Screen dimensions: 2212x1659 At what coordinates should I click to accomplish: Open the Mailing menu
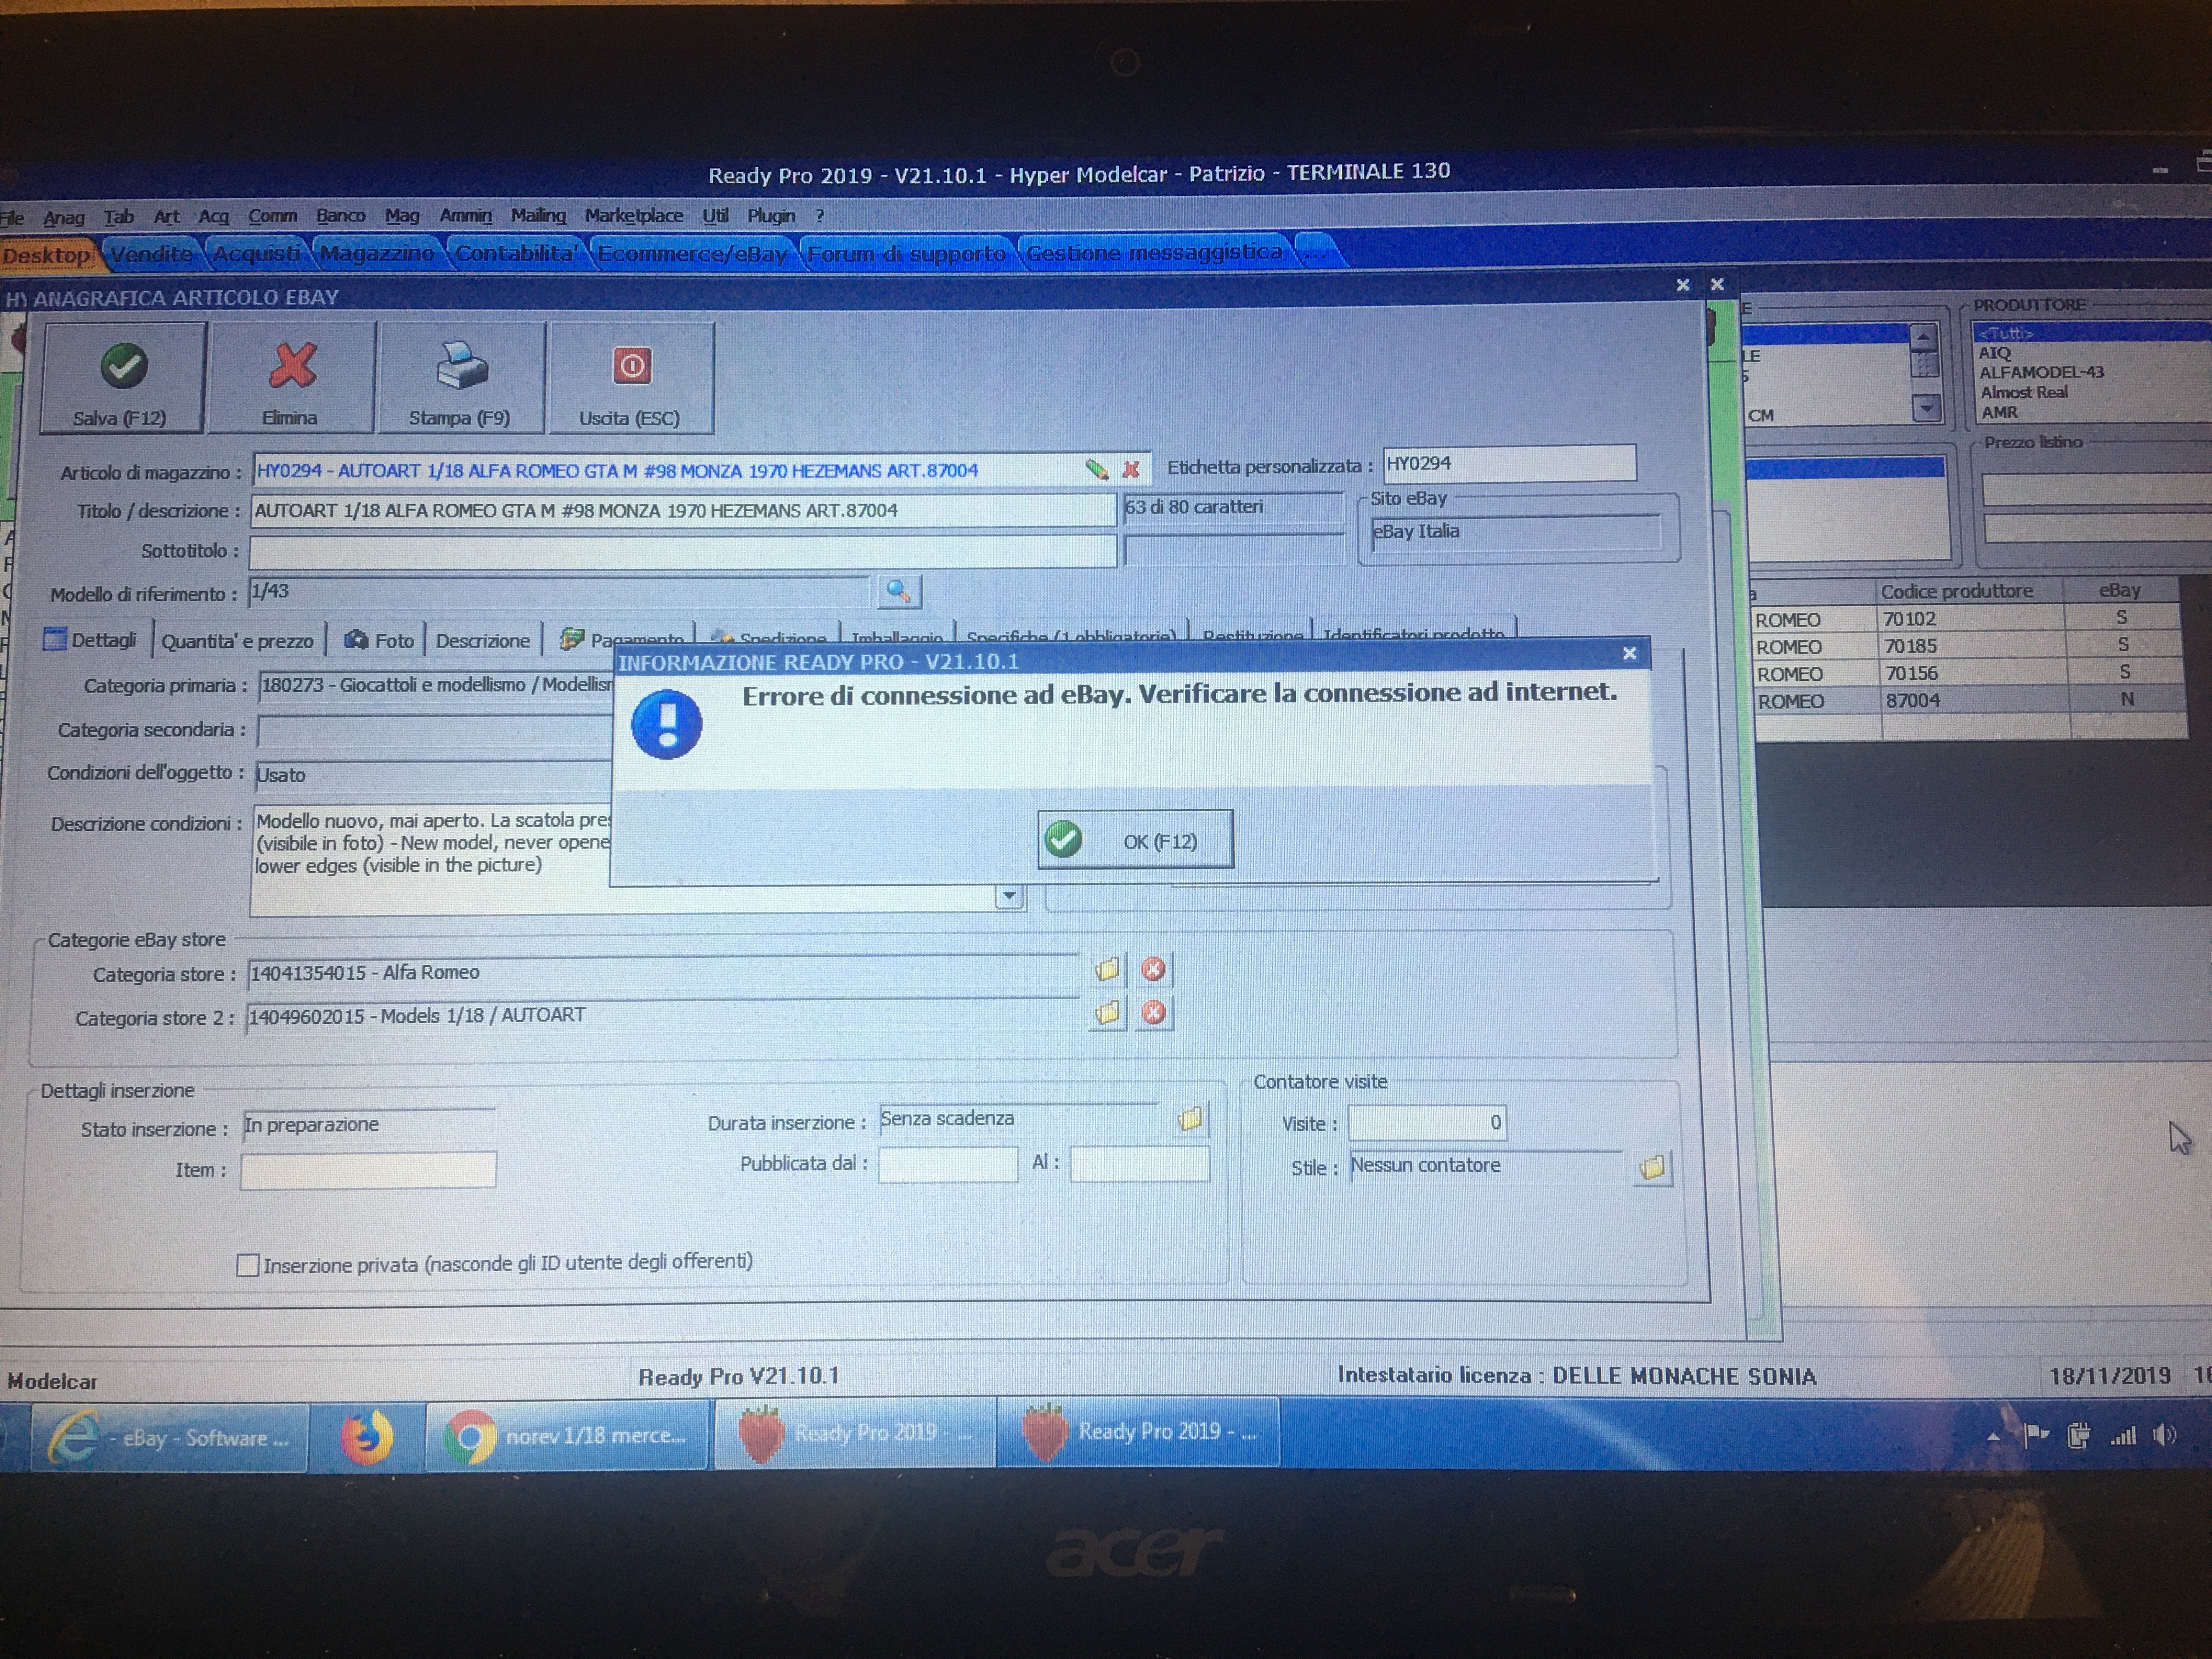click(538, 215)
